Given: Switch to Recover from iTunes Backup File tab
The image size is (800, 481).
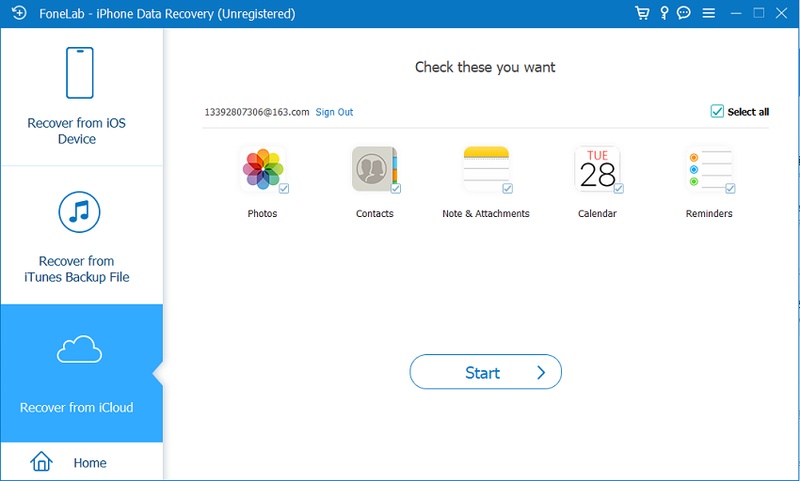Looking at the screenshot, I should click(x=82, y=235).
